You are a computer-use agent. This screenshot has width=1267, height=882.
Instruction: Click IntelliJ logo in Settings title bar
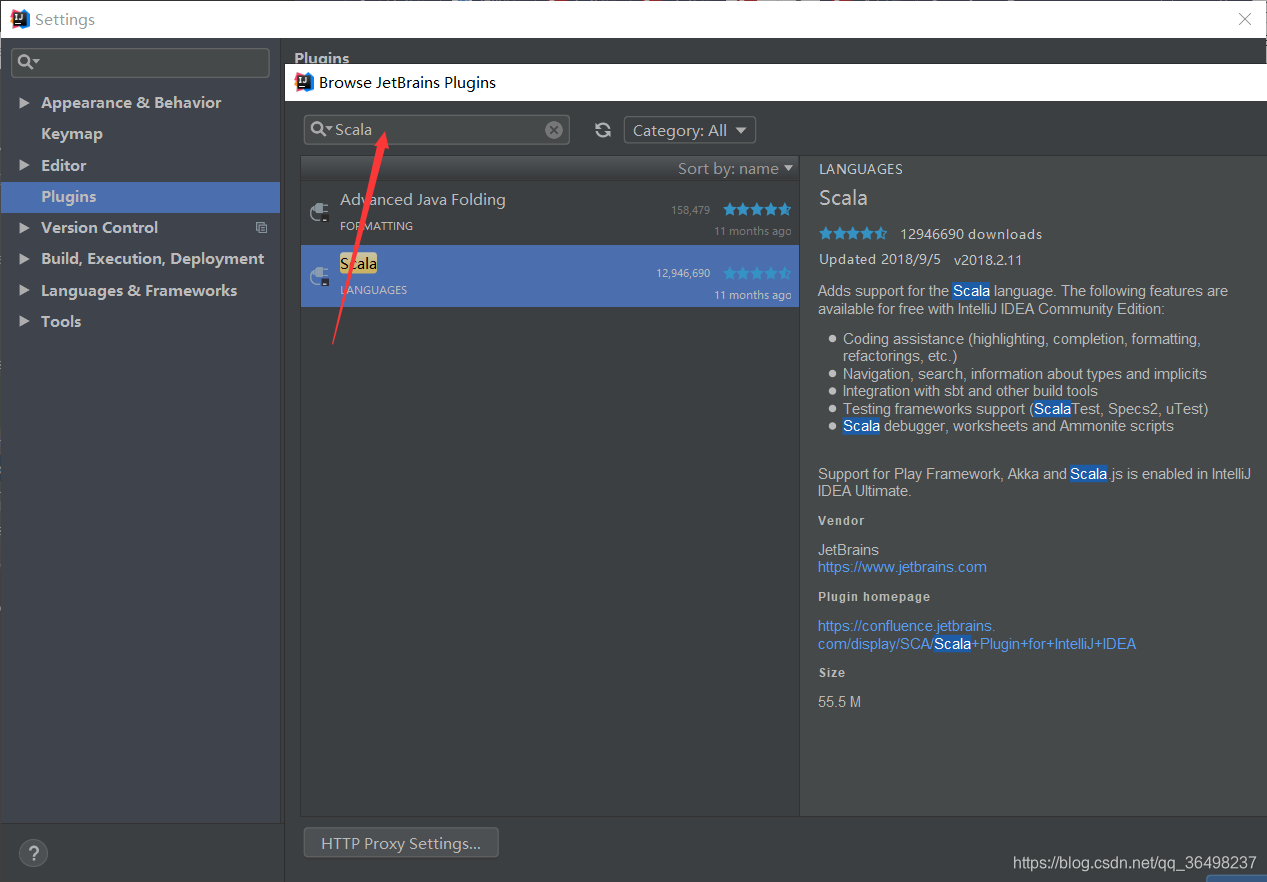coord(20,19)
